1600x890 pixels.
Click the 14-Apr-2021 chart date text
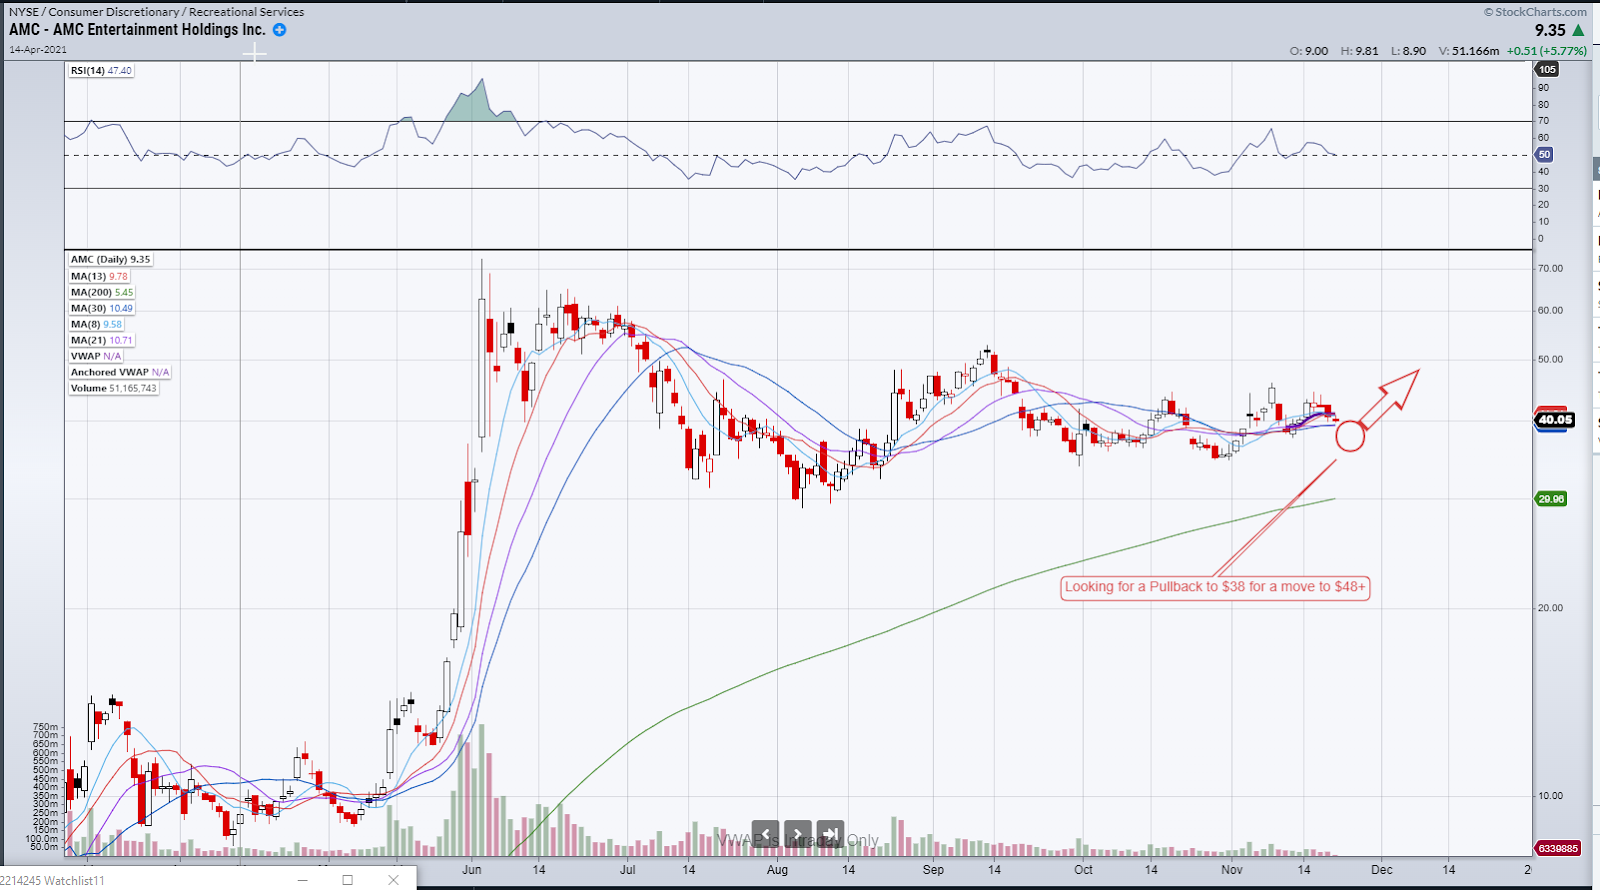(x=38, y=49)
